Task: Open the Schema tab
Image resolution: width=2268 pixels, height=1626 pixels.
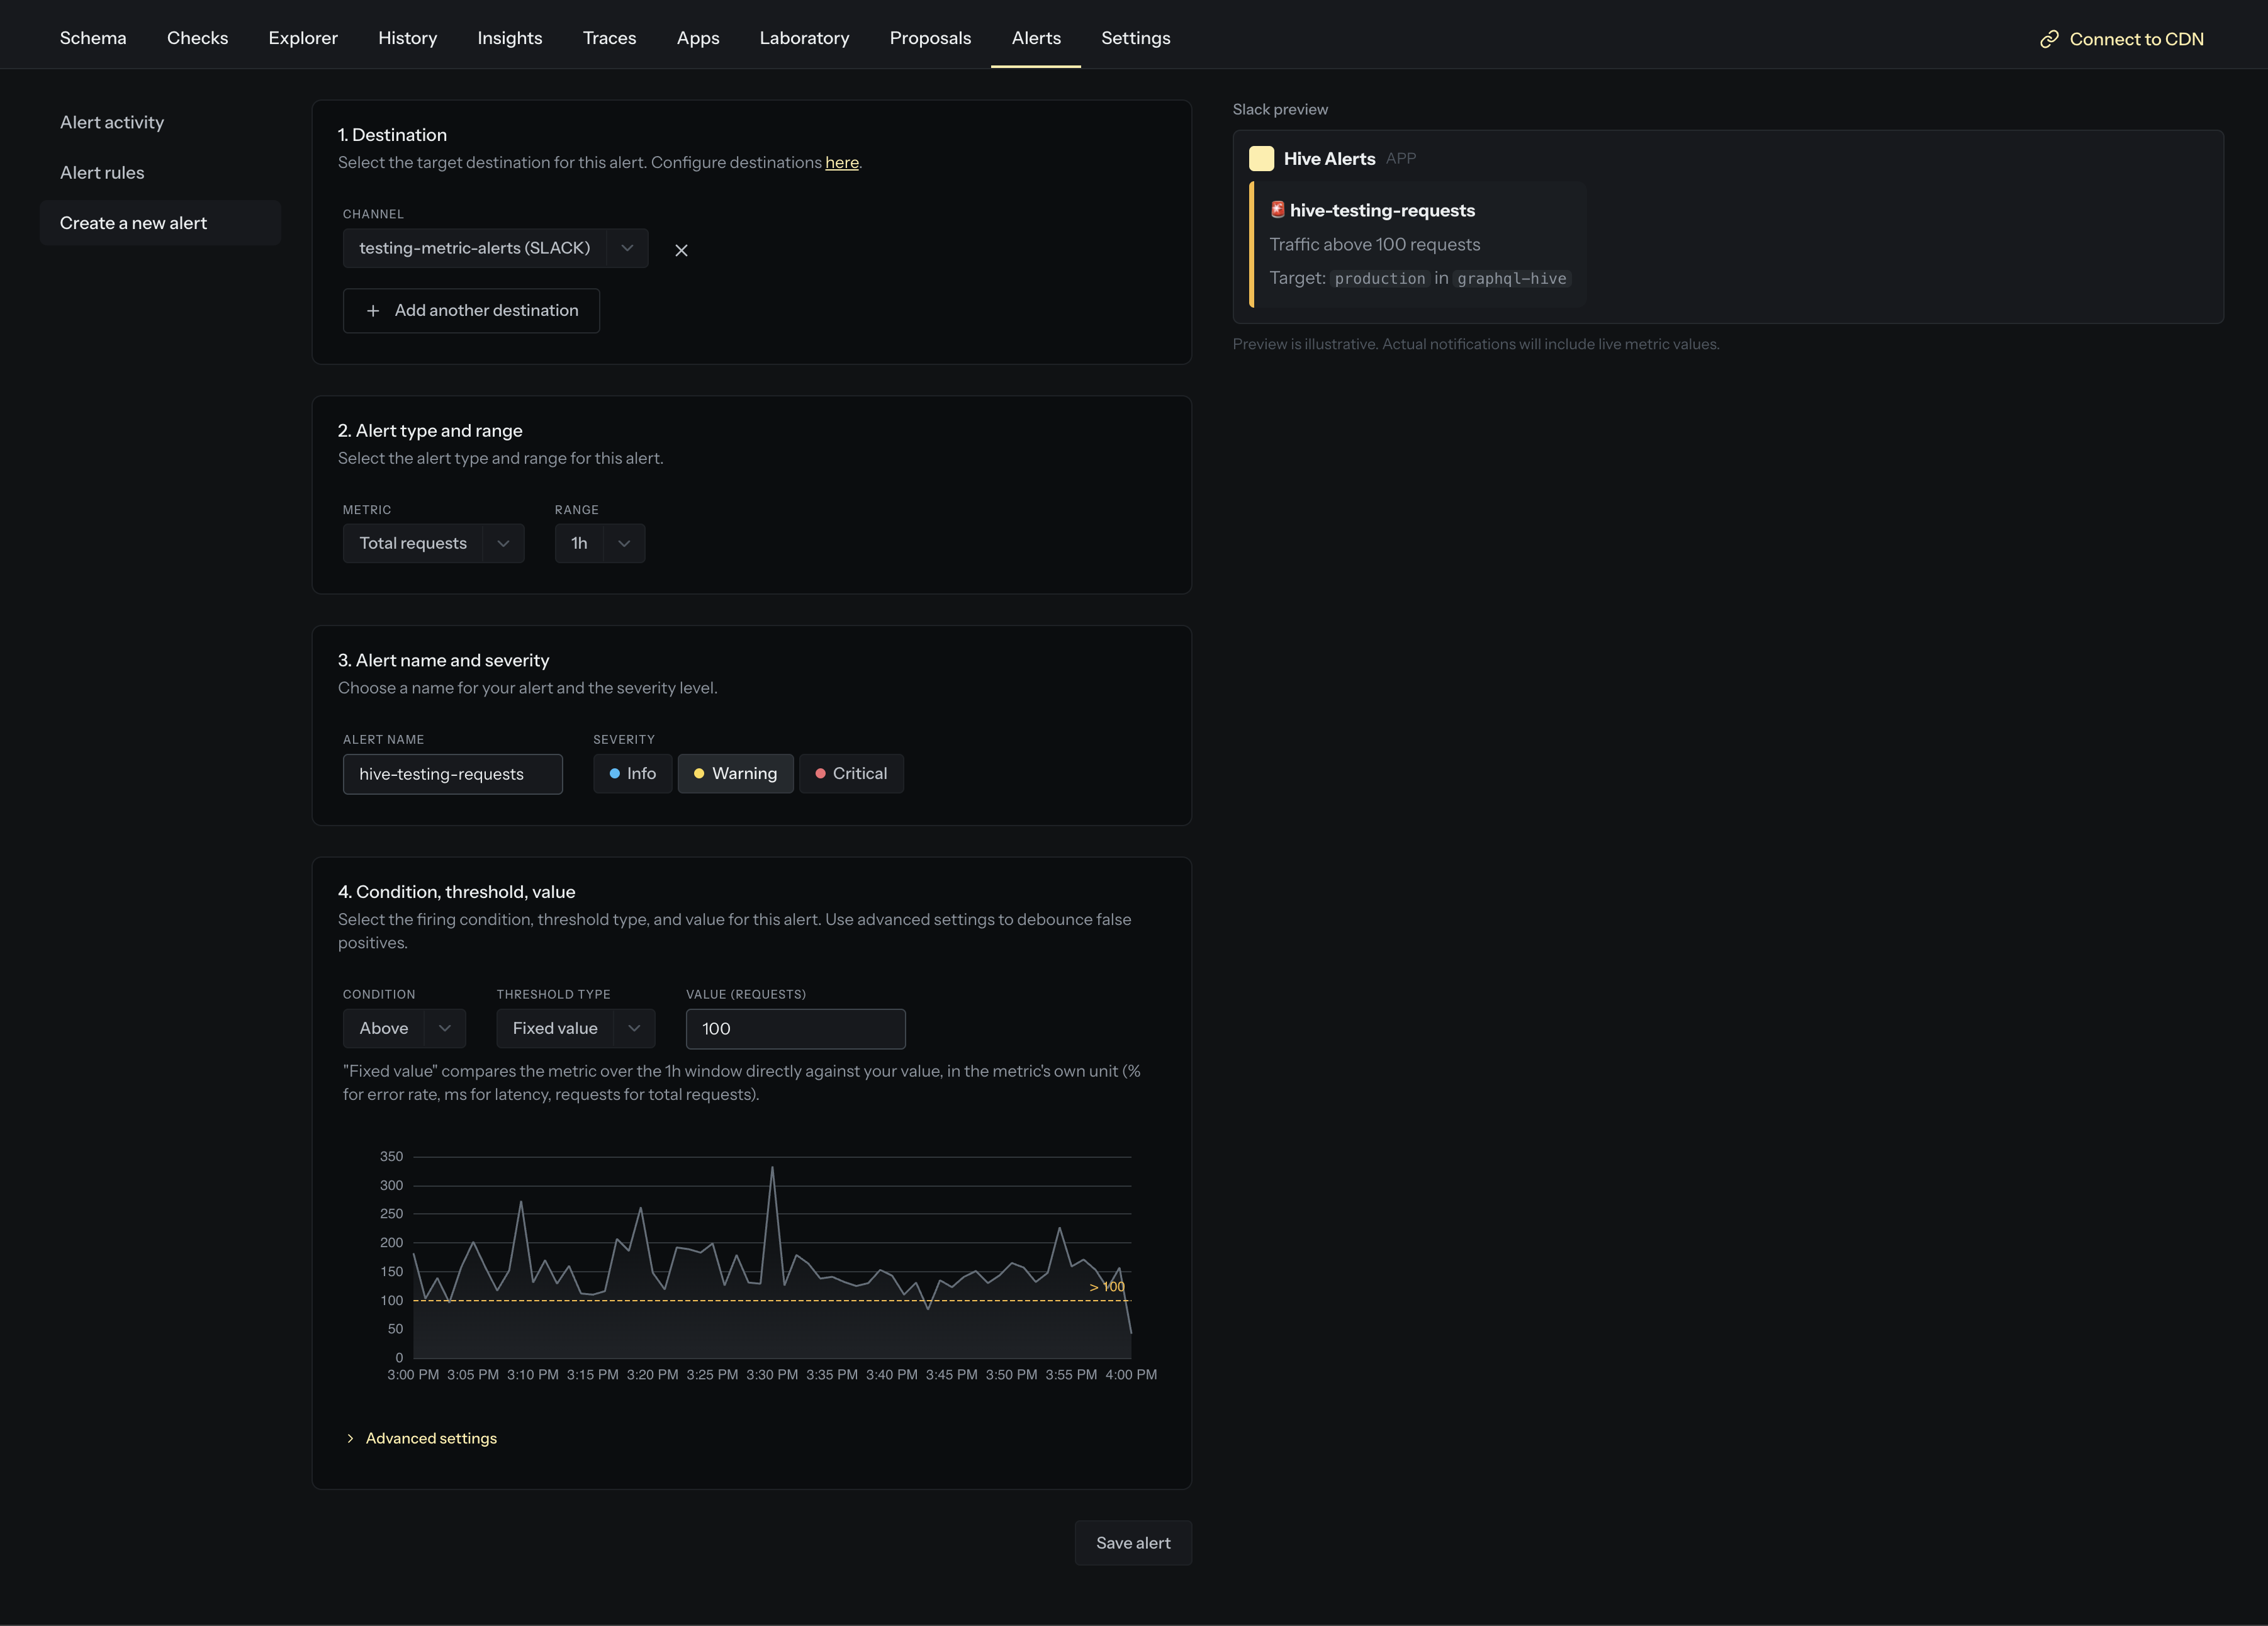Action: (93, 38)
